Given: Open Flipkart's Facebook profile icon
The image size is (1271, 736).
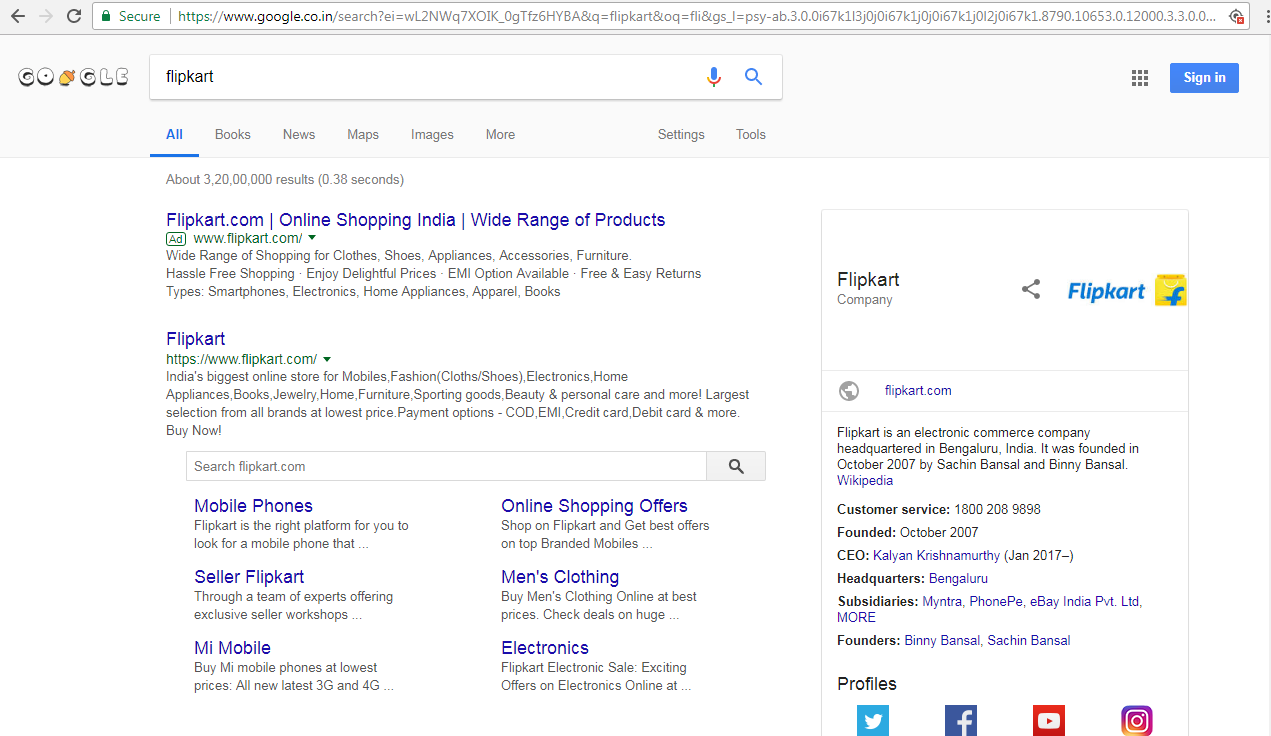Looking at the screenshot, I should pos(961,720).
